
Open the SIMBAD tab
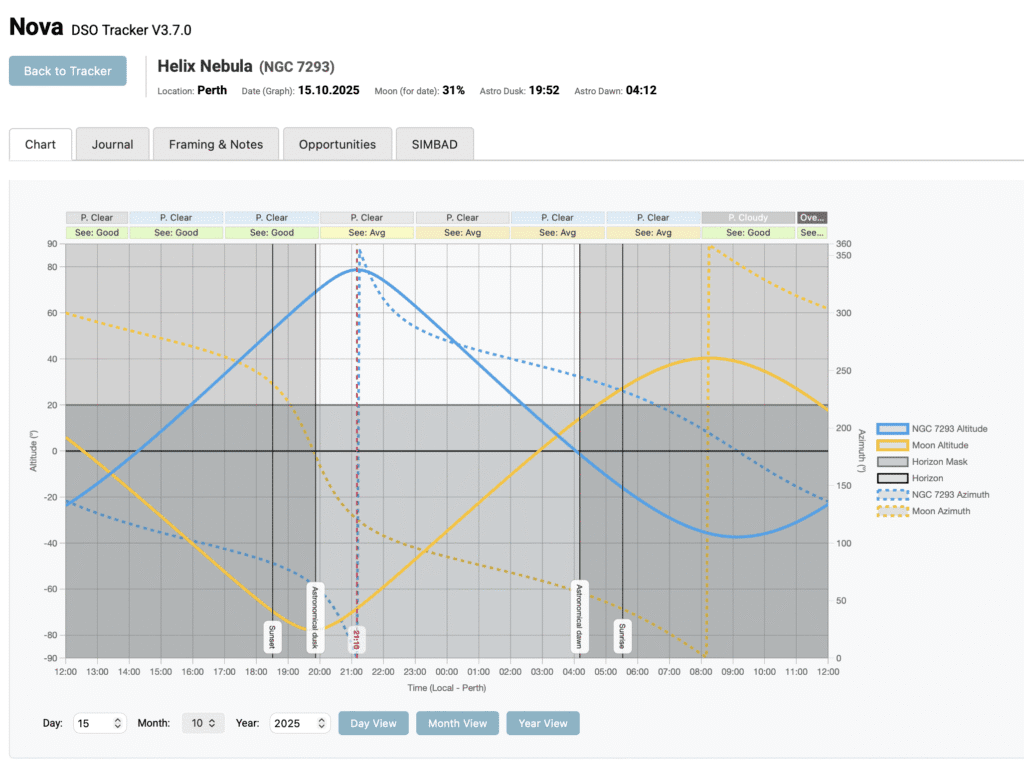(434, 144)
